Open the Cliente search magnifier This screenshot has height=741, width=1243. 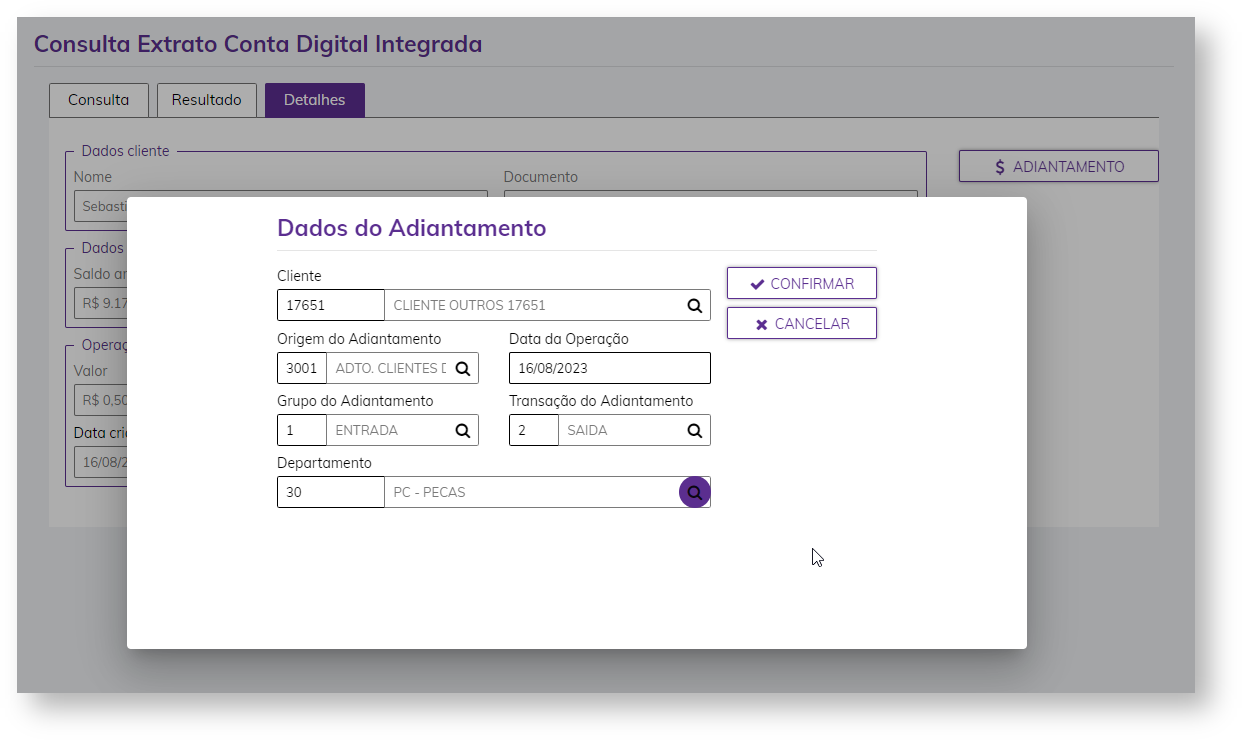pyautogui.click(x=694, y=306)
